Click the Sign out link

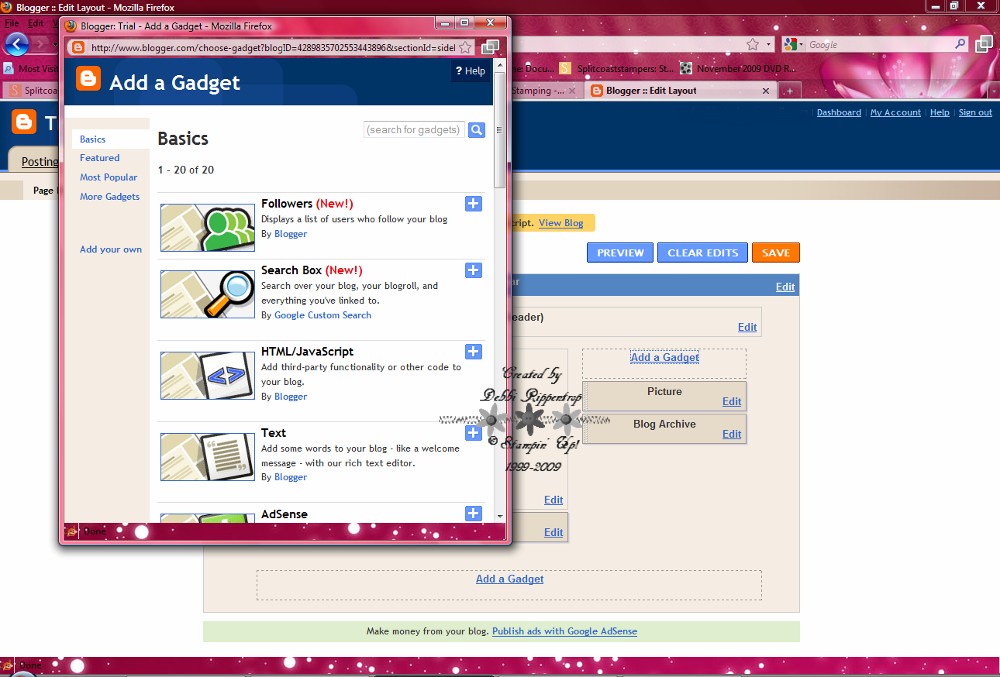975,112
